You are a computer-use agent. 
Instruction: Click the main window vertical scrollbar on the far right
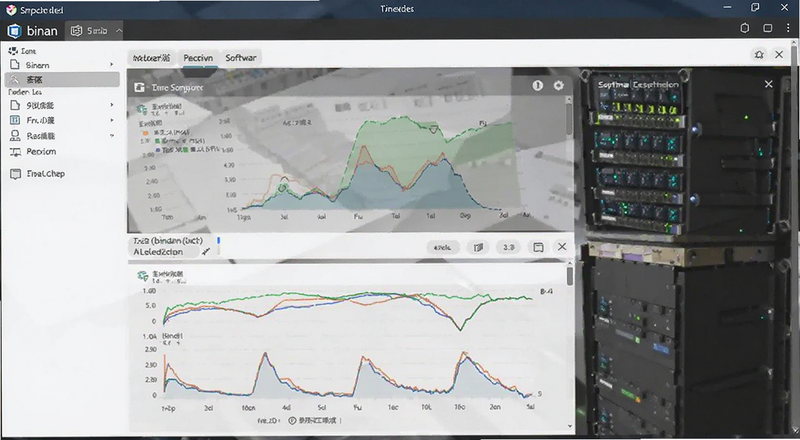coord(794,235)
